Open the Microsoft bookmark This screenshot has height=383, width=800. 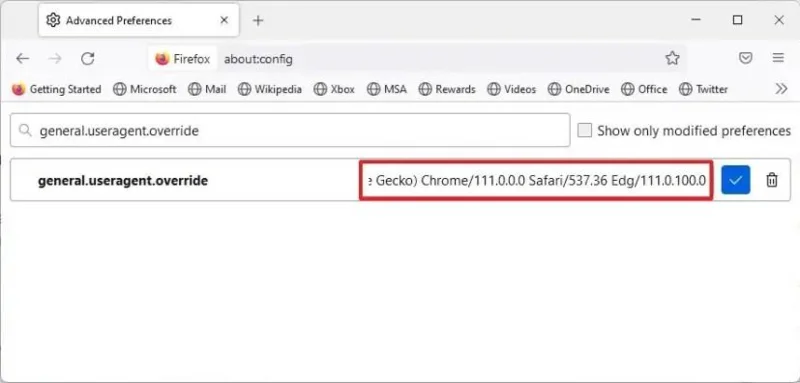point(145,89)
